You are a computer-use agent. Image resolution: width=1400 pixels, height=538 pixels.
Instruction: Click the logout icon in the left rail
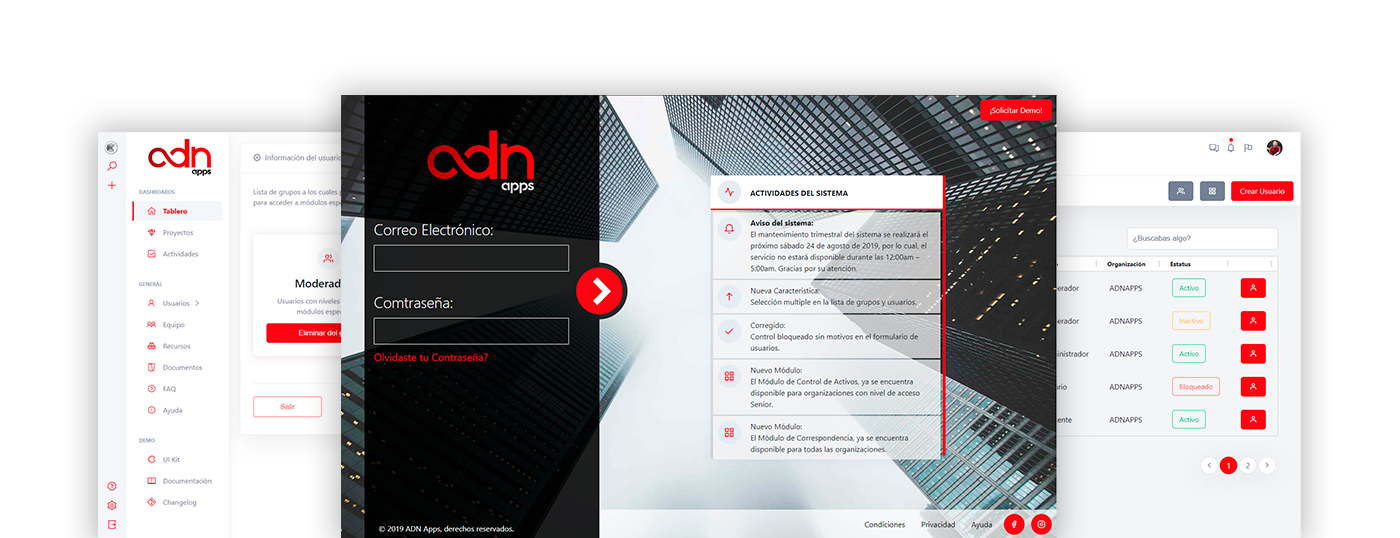click(x=112, y=524)
